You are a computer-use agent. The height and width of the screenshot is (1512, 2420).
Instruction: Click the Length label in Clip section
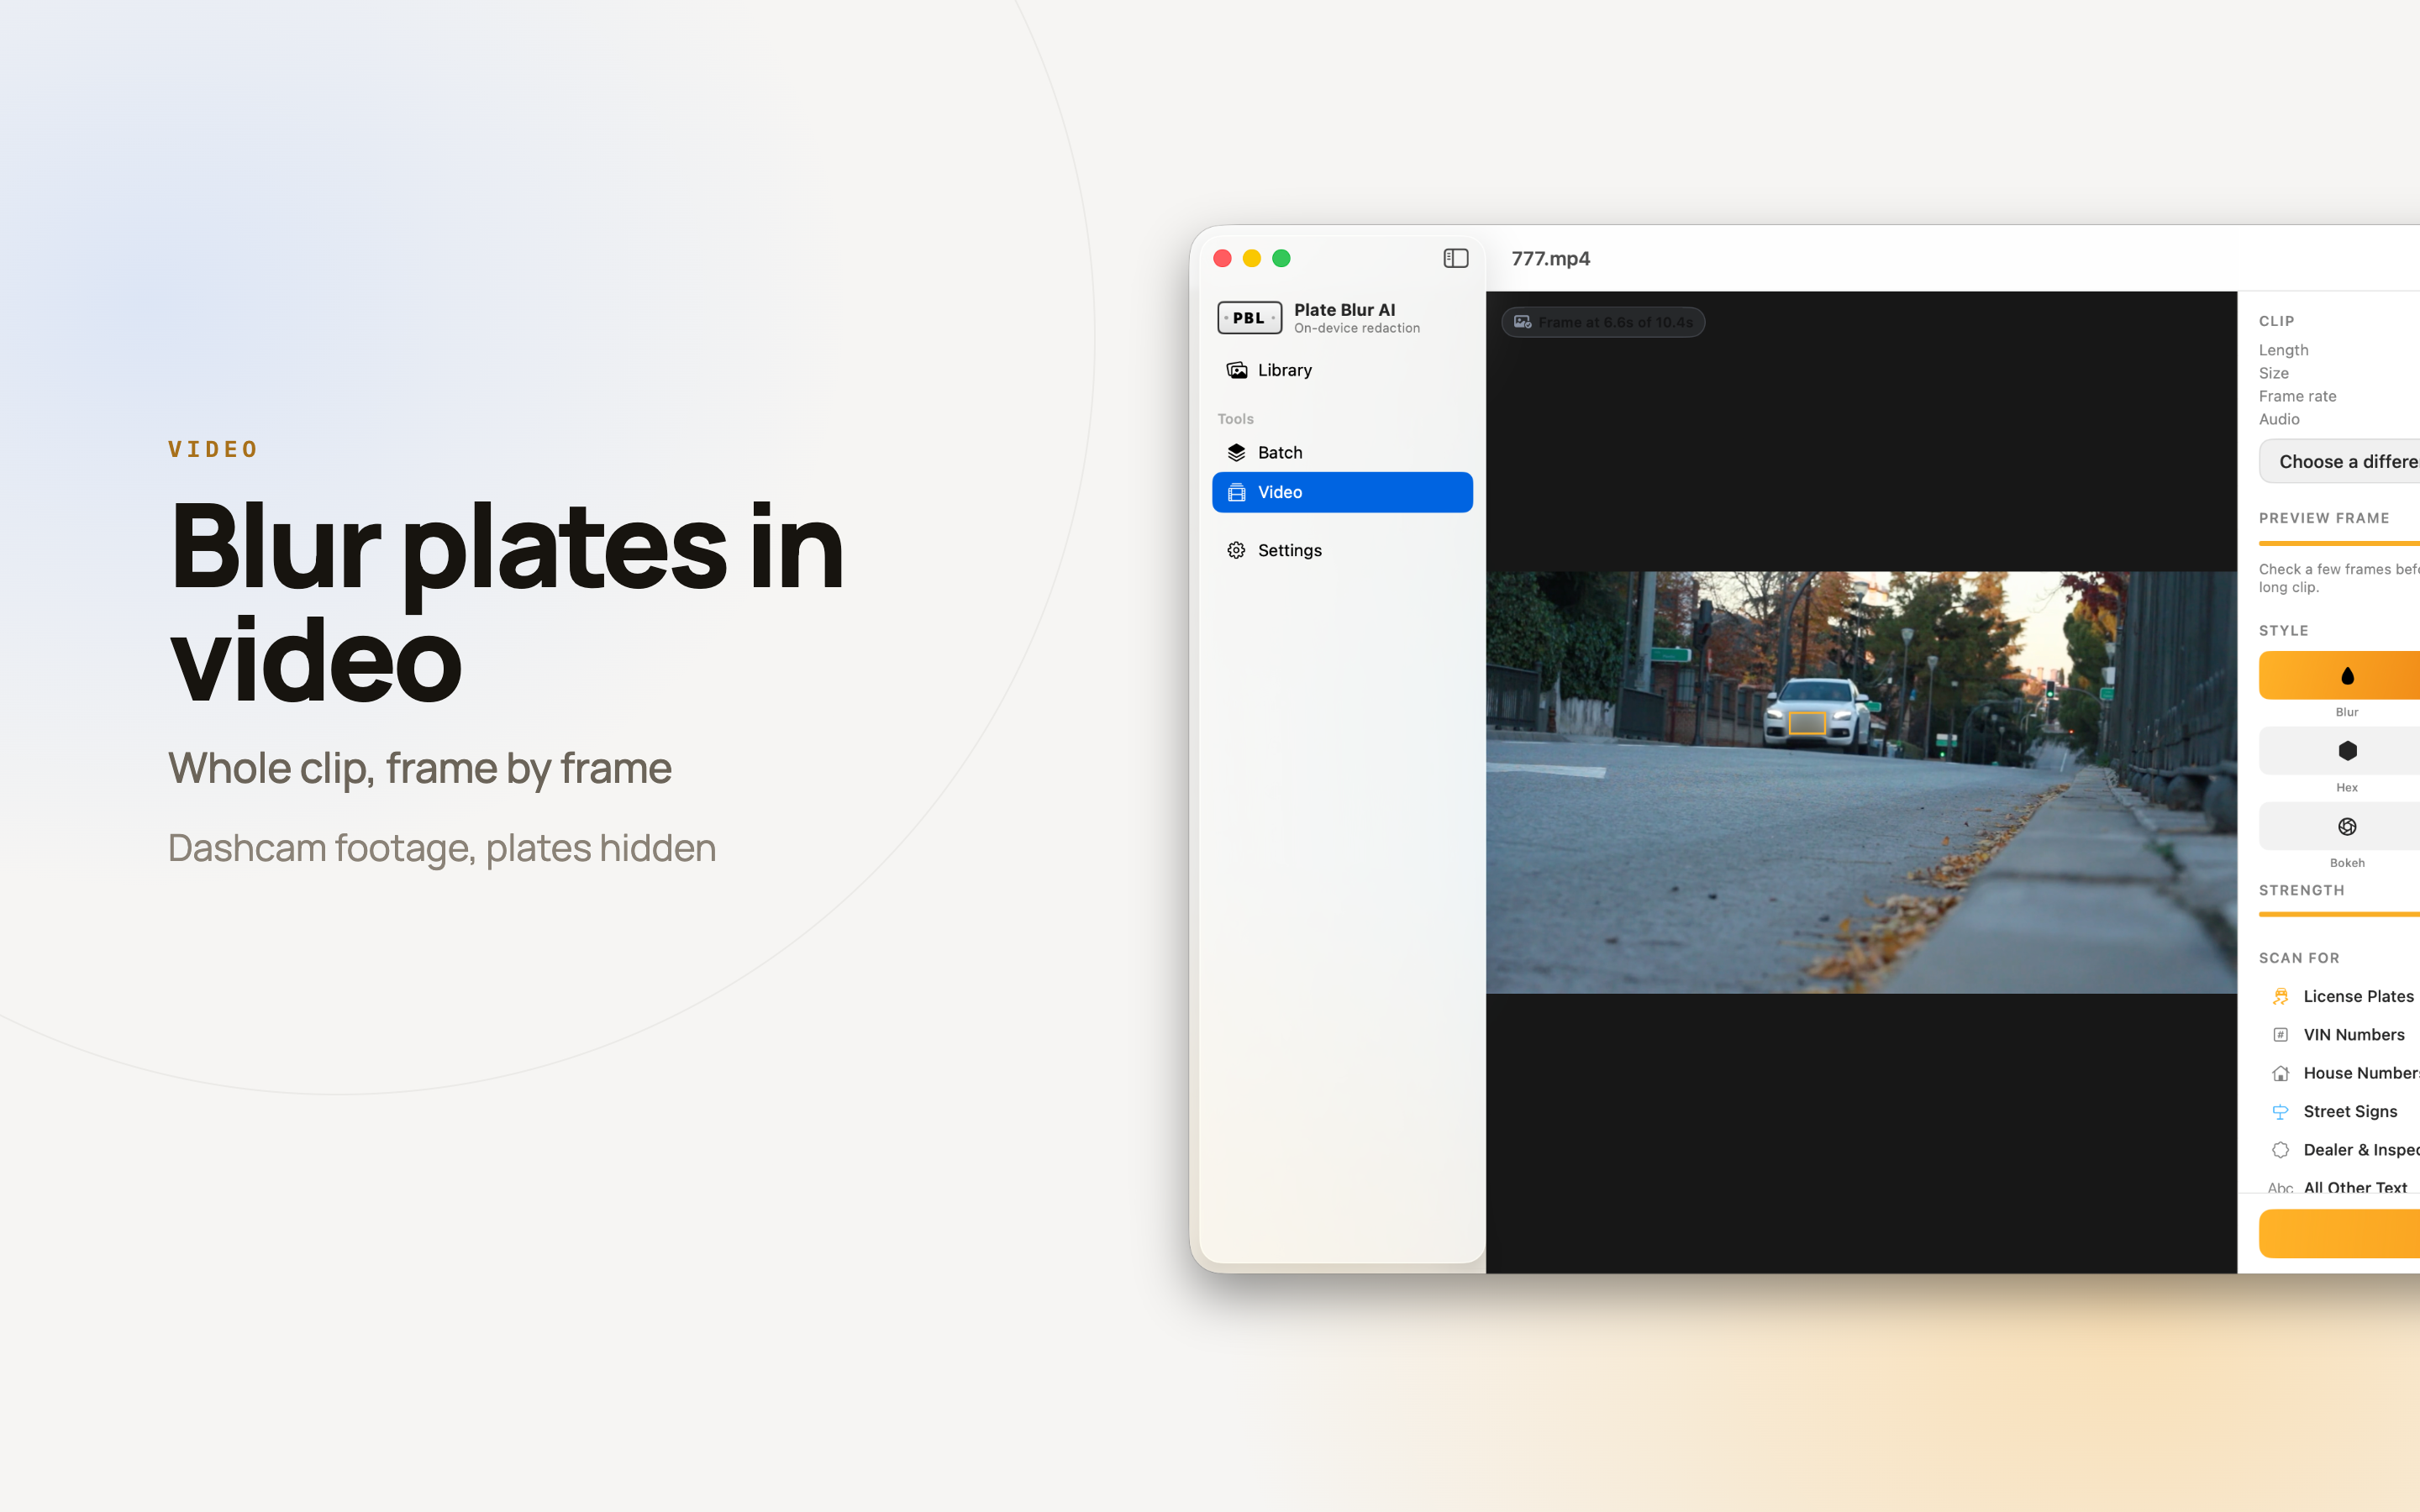2283,350
